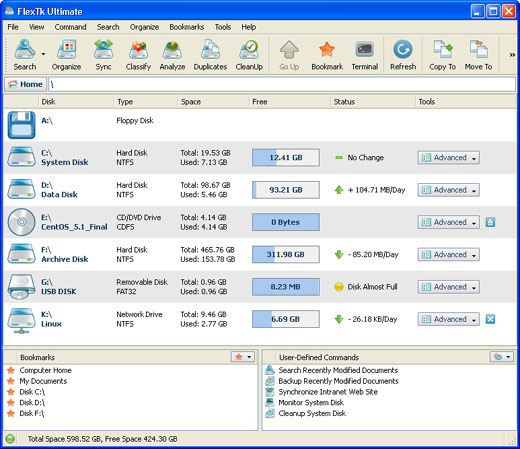Add a bookmark using Bookmark star icon
This screenshot has height=449, width=520.
tap(327, 55)
